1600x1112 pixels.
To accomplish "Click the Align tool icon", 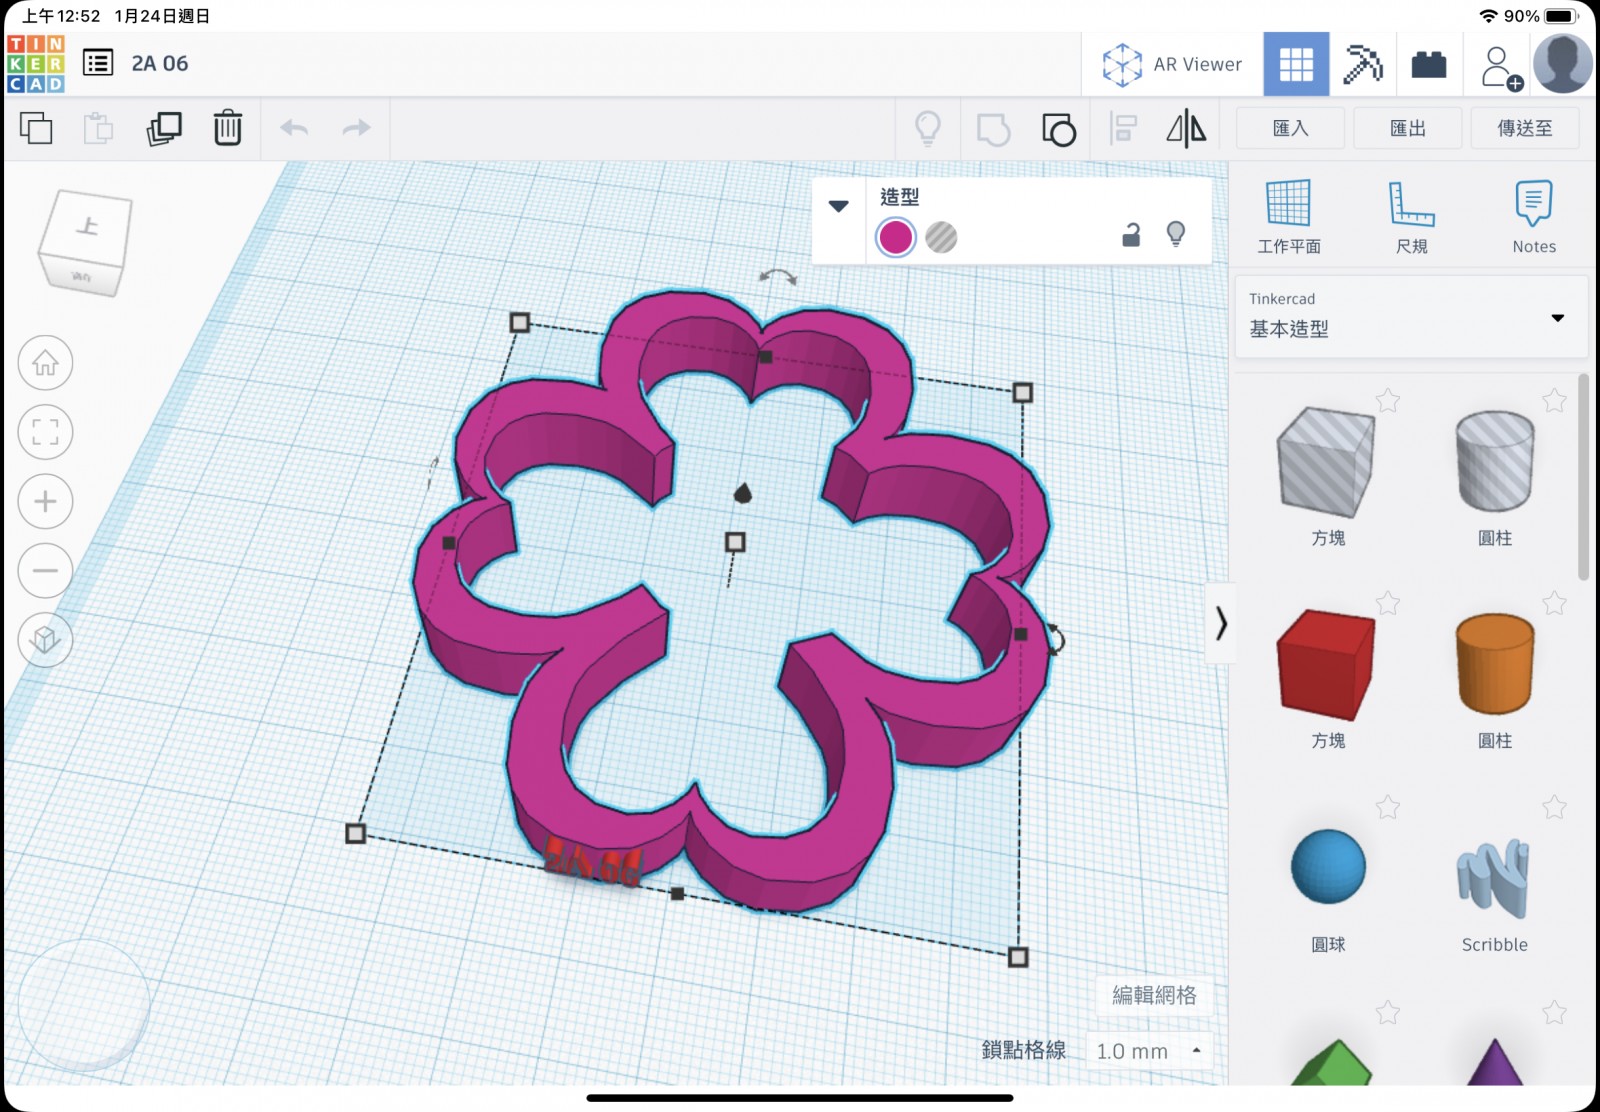I will click(1124, 129).
